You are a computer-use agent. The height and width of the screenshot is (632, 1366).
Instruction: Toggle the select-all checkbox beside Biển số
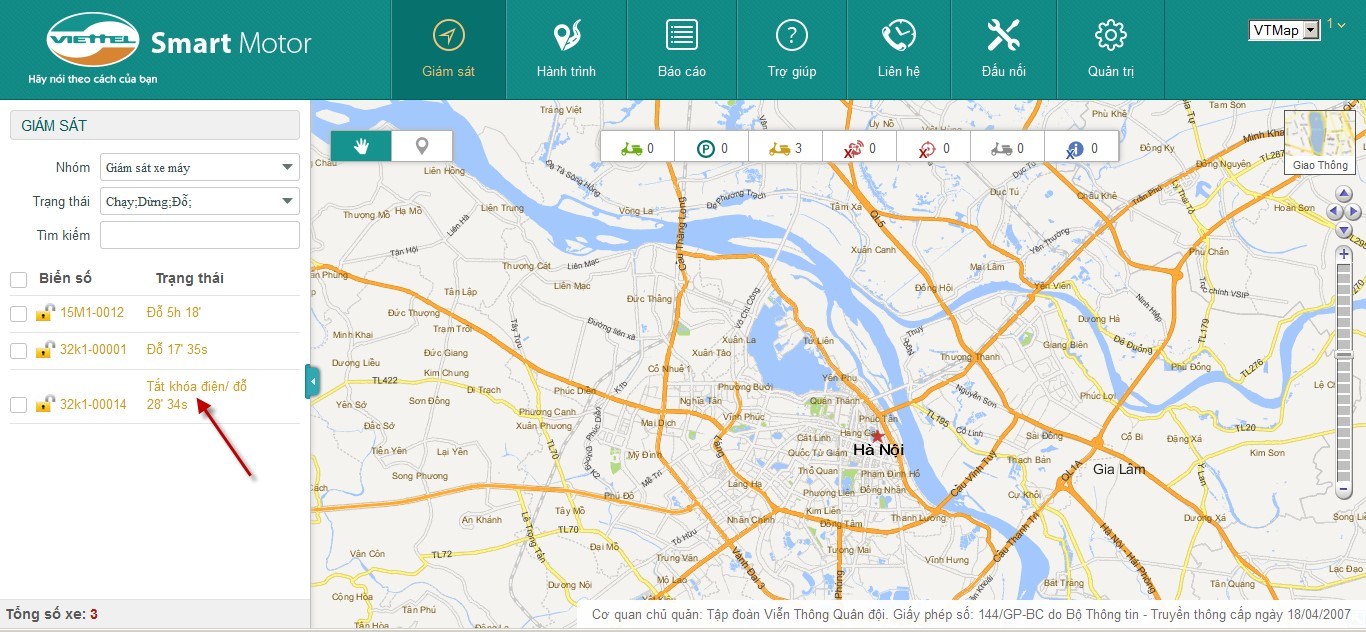pyautogui.click(x=19, y=279)
